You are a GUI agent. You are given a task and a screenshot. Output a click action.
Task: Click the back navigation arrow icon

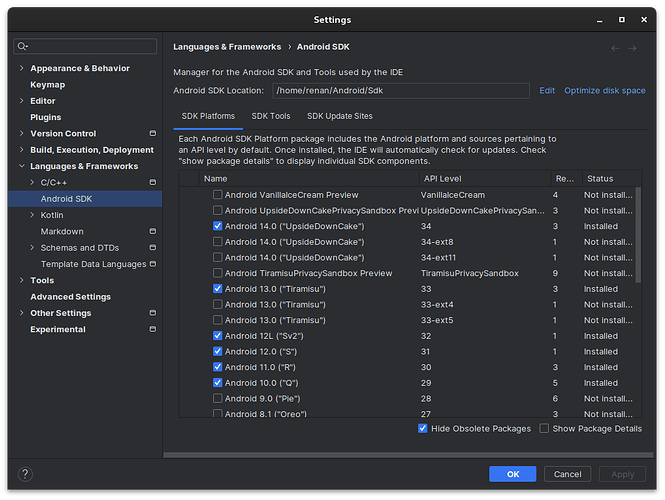click(x=615, y=48)
